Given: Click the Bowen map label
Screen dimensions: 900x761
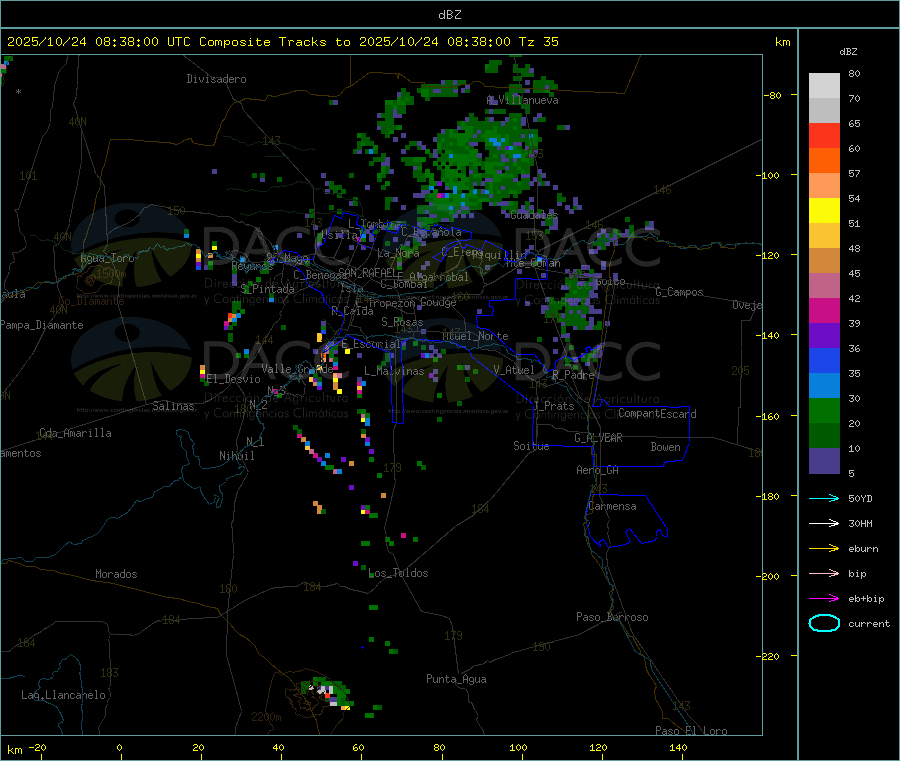Looking at the screenshot, I should coord(665,447).
